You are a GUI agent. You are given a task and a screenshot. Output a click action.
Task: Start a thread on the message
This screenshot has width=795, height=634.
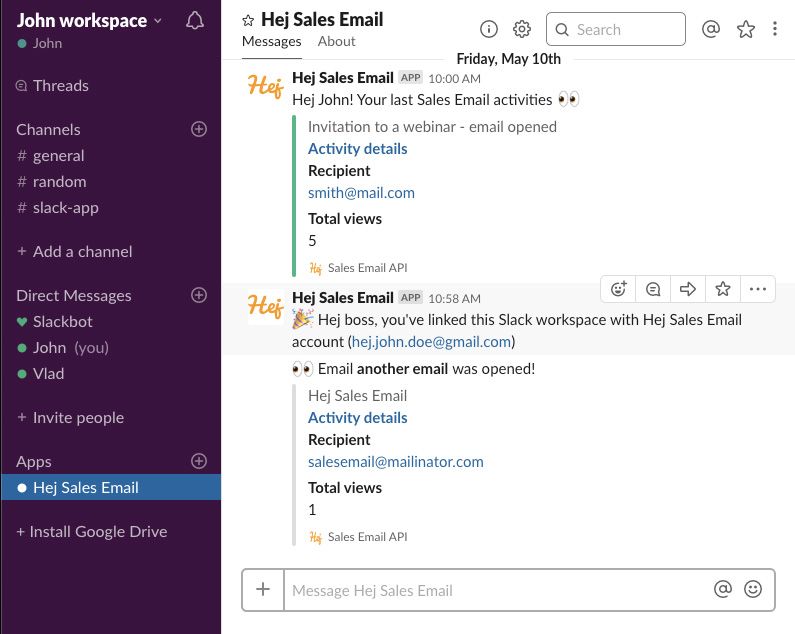653,289
